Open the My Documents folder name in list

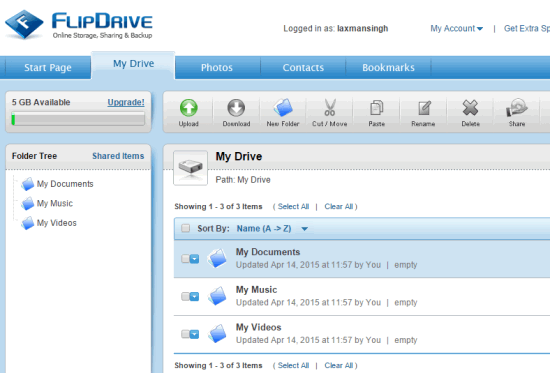pos(268,252)
